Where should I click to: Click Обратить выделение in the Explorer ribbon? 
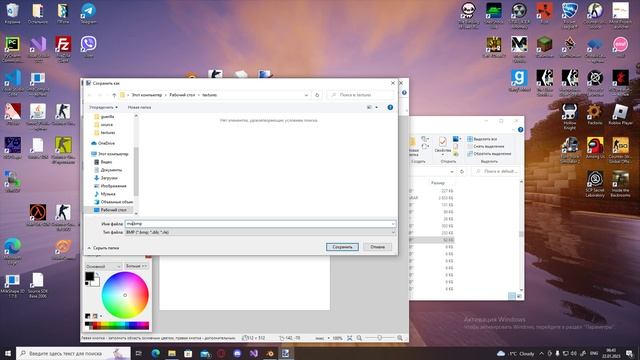[489, 153]
